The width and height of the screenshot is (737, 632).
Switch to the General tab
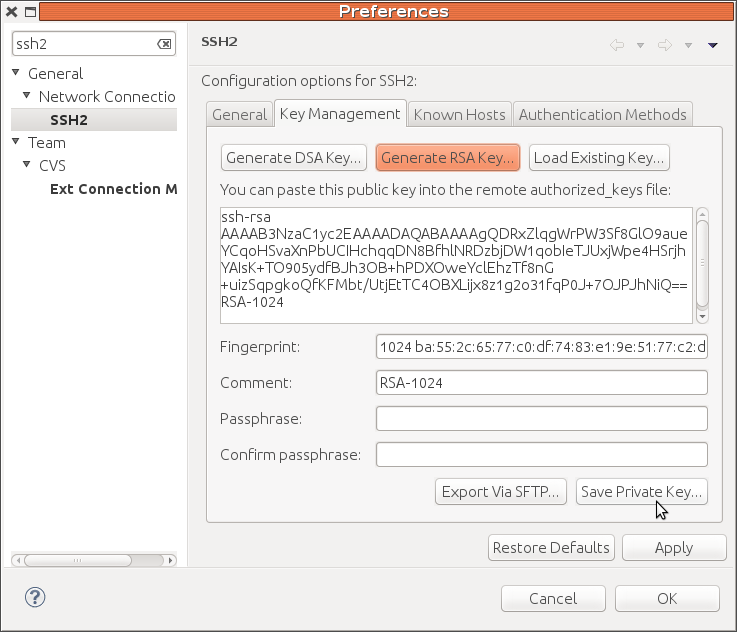(x=239, y=115)
